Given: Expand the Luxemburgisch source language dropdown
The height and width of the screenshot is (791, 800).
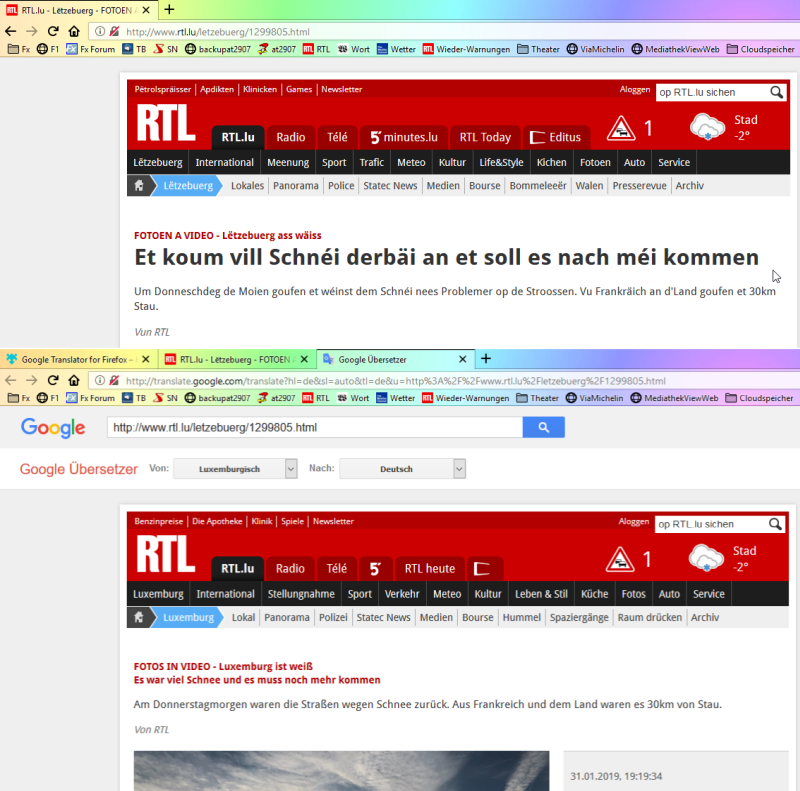Looking at the screenshot, I should pos(235,468).
